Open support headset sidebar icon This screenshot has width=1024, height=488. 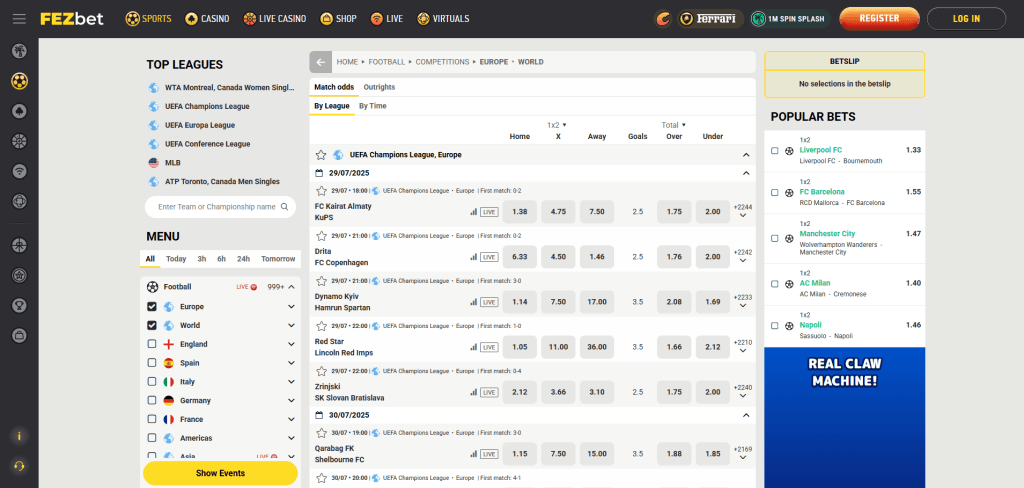pyautogui.click(x=19, y=466)
